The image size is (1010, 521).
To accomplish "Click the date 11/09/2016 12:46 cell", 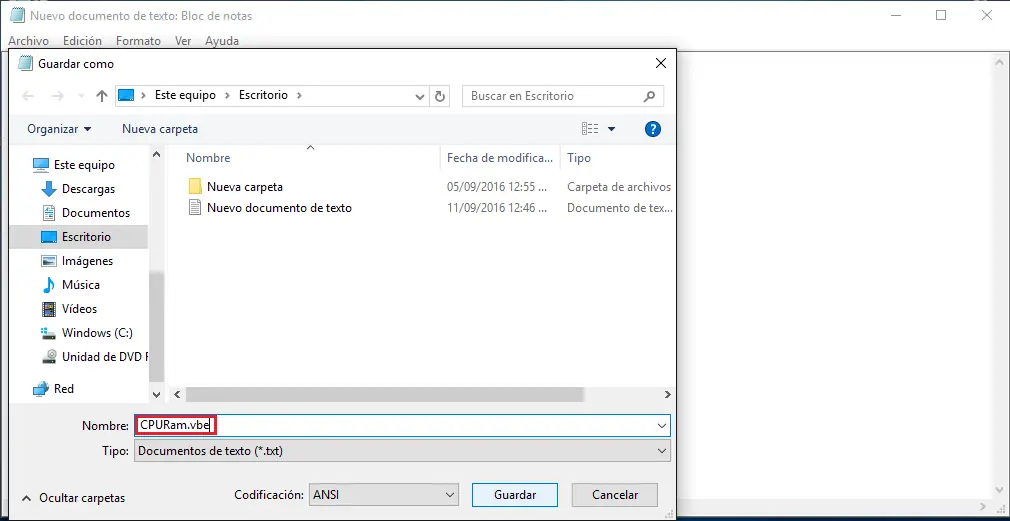I will pyautogui.click(x=498, y=207).
